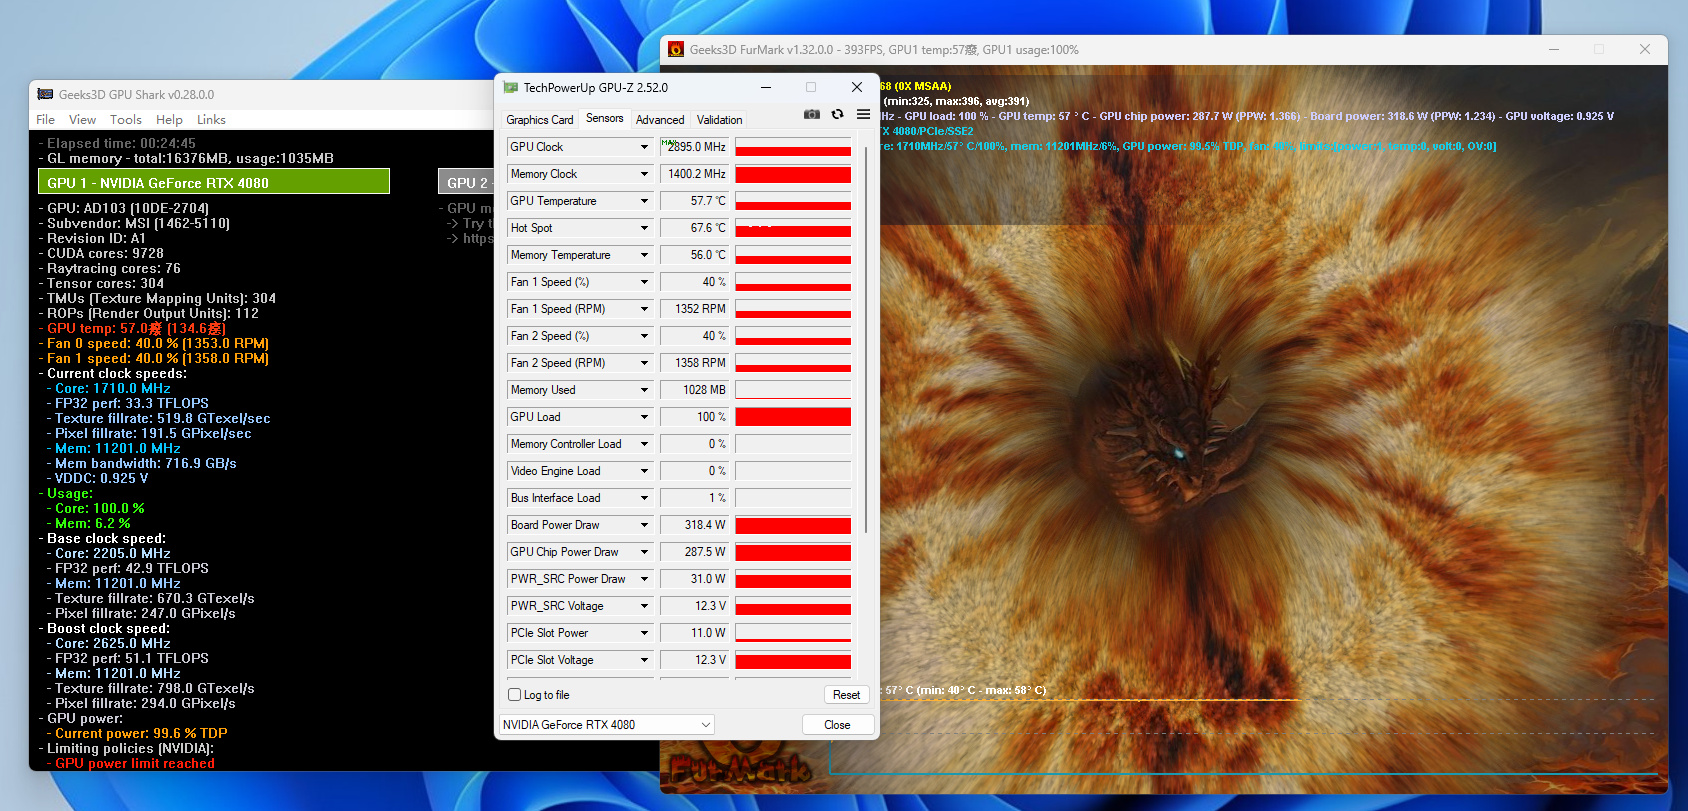
Task: Open the GPU Clock sensor dropdown
Action: 645,147
